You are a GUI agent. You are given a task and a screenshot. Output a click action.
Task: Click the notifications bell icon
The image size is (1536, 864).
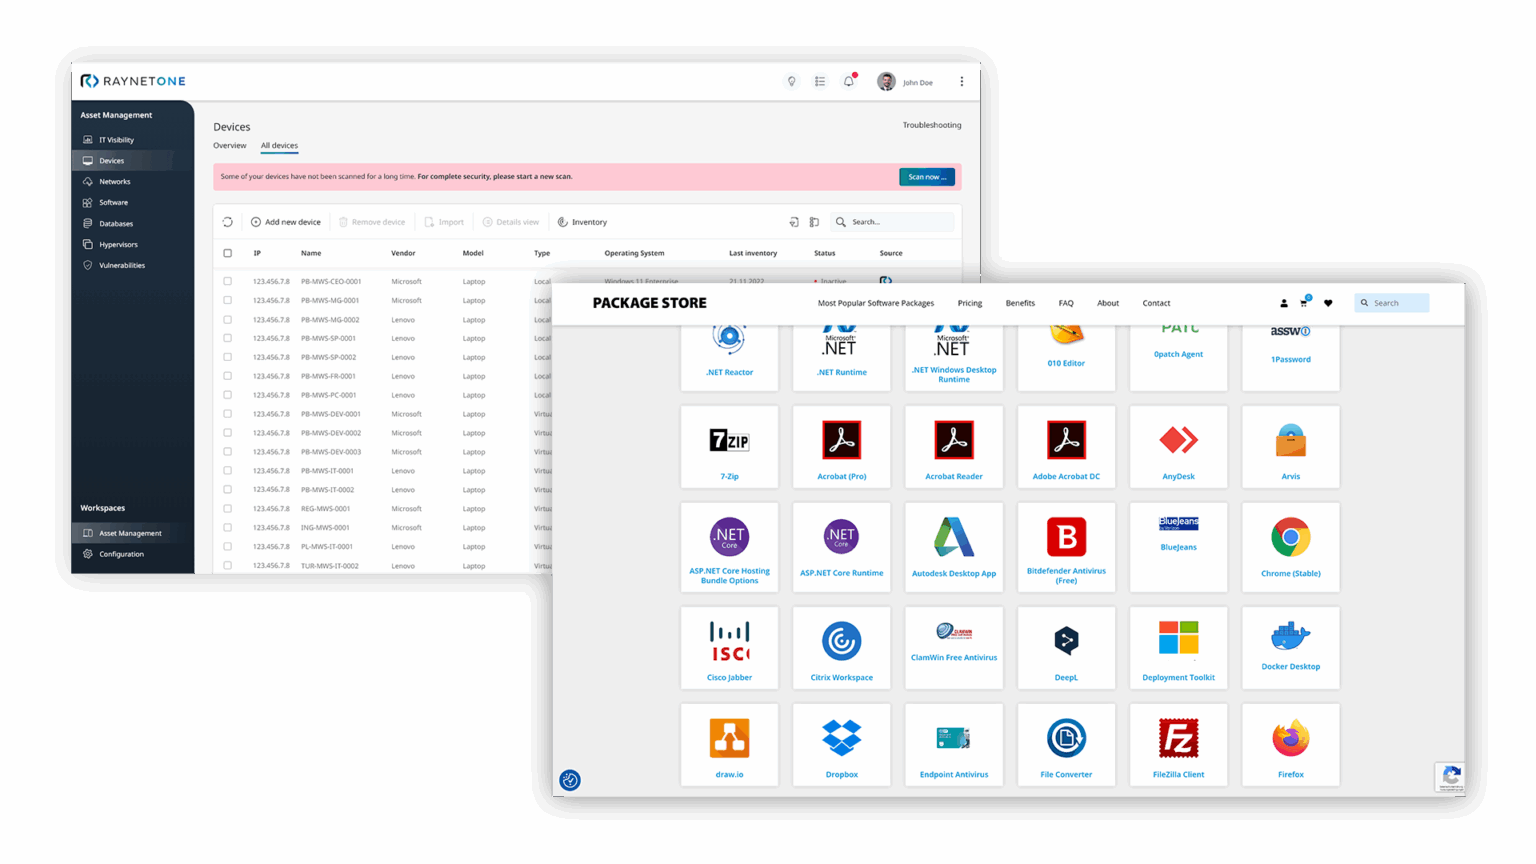click(848, 81)
